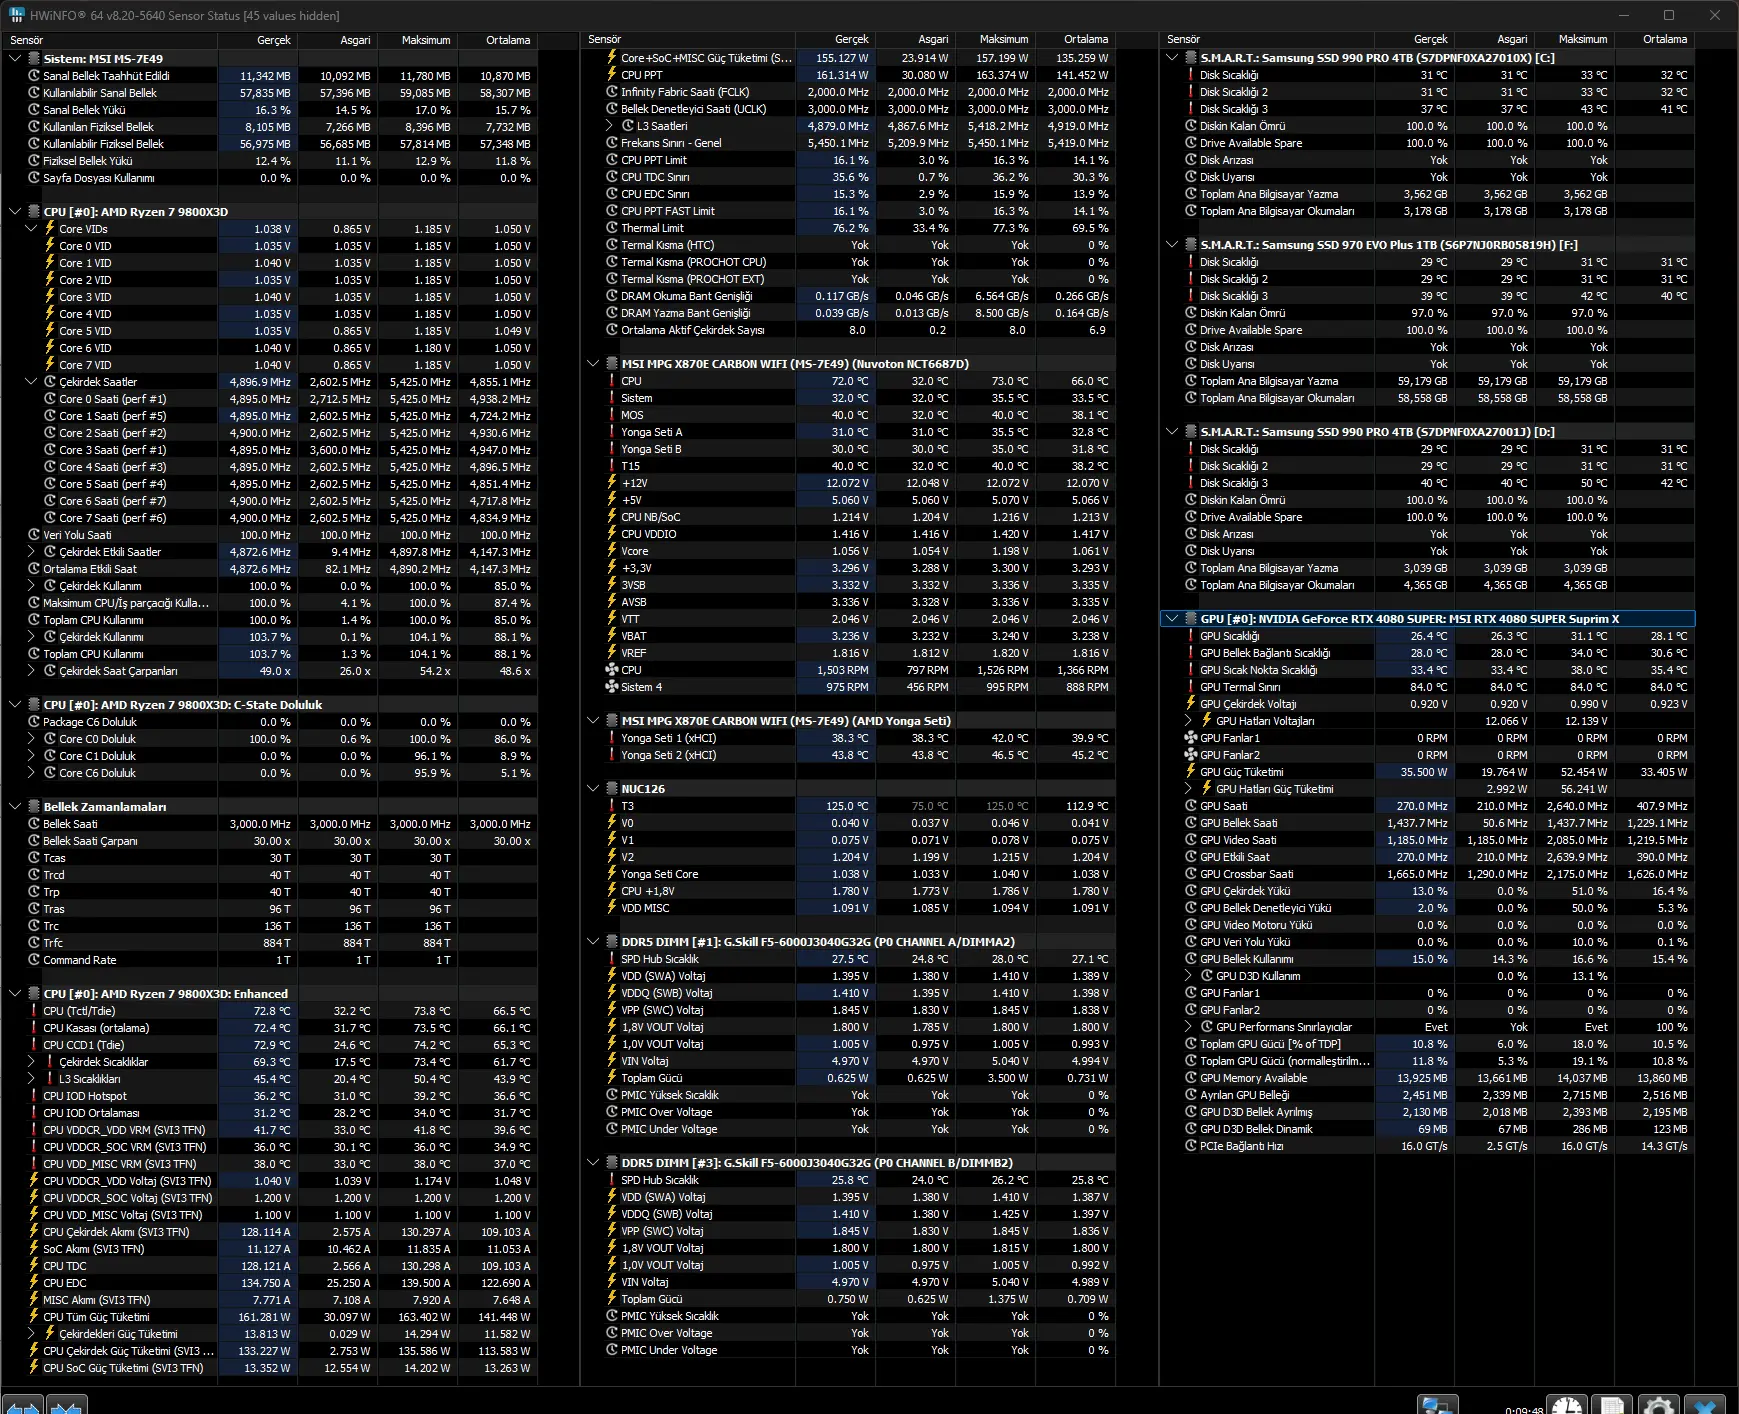Click the lightning icon beside +12V

[612, 483]
